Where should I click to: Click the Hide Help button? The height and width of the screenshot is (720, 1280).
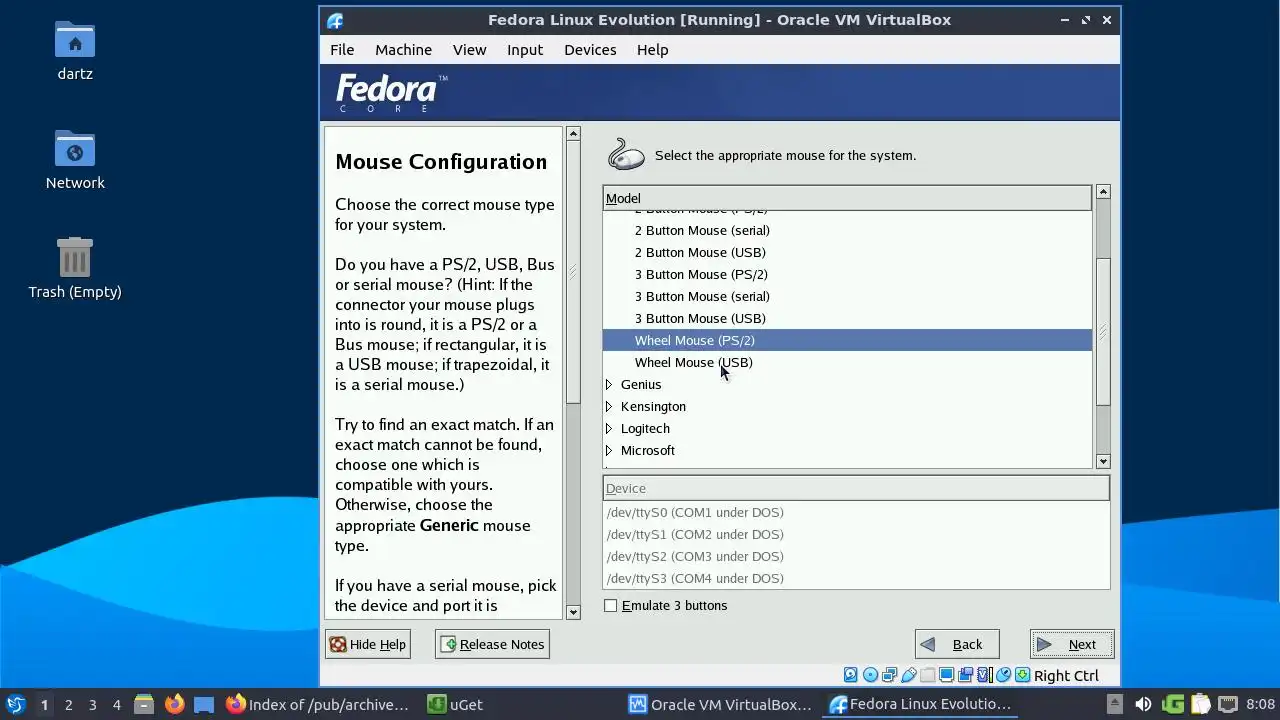tap(368, 644)
